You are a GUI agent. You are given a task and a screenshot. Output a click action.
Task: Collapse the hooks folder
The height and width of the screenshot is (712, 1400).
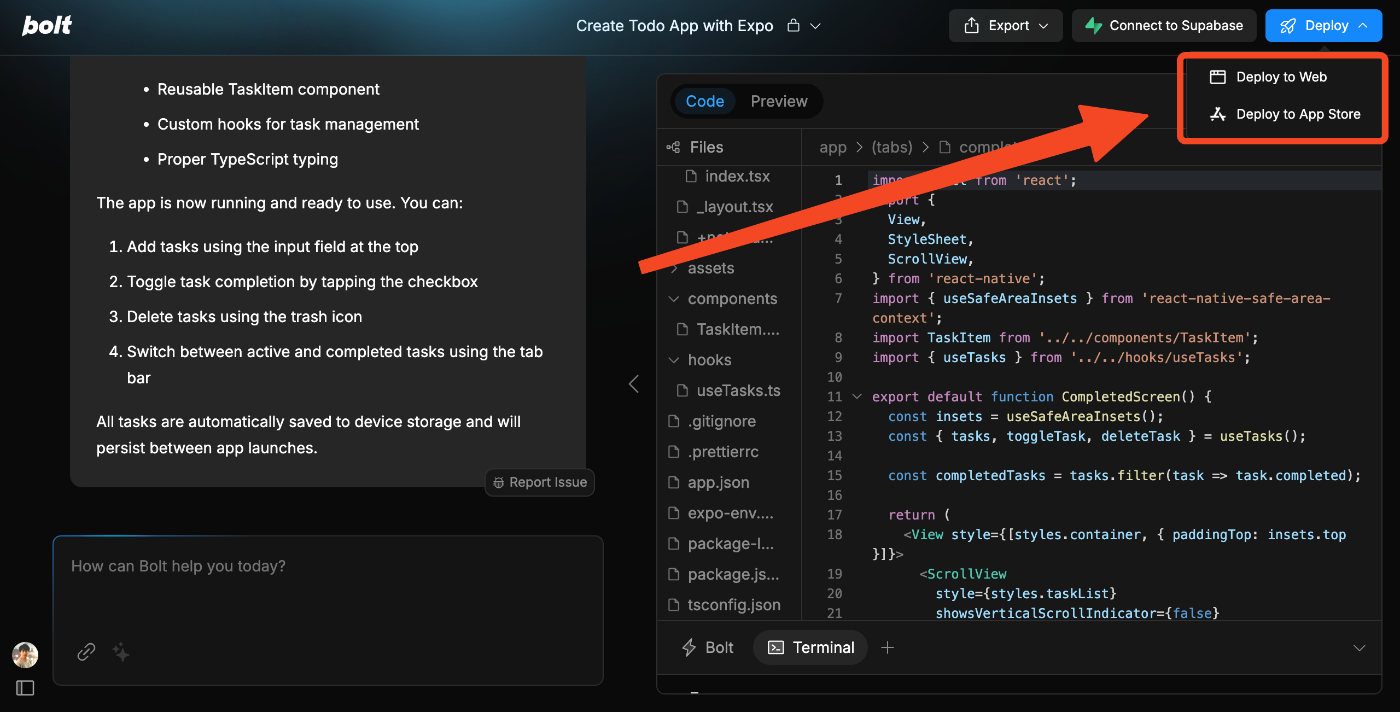[698, 360]
